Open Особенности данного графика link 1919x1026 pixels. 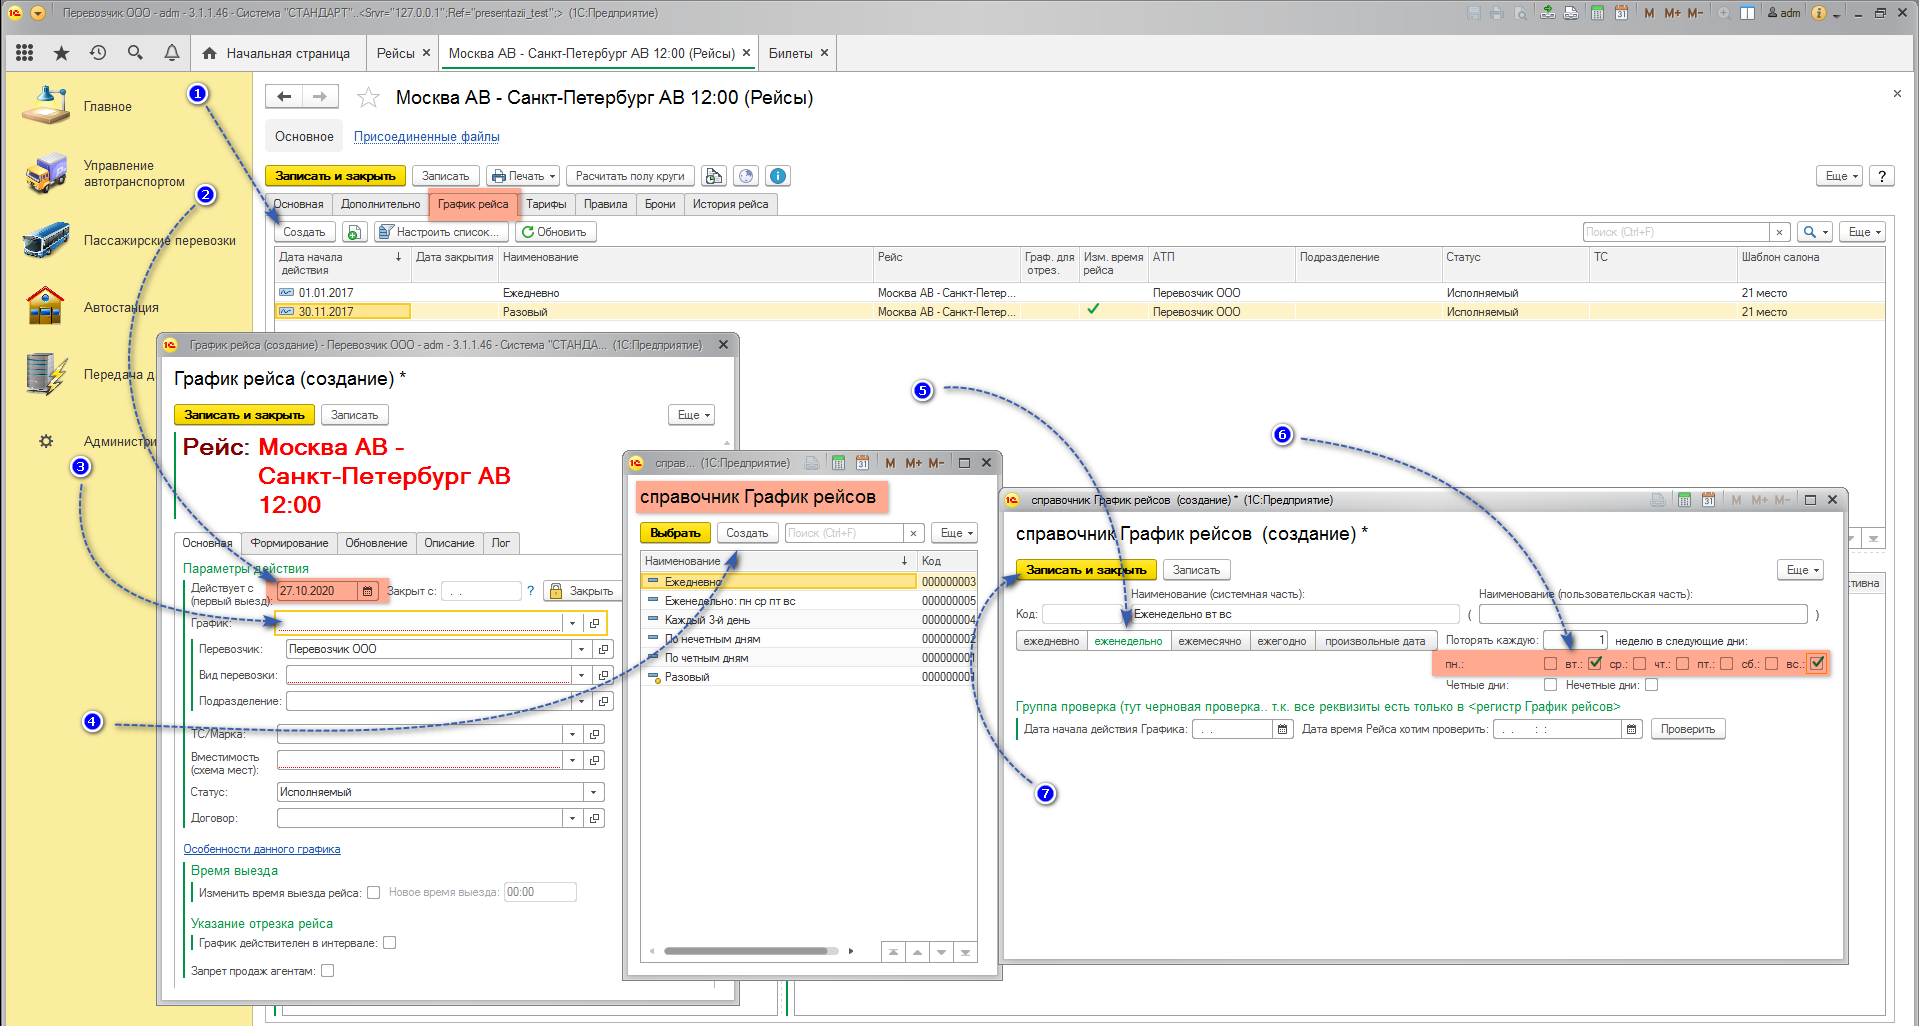[x=261, y=849]
